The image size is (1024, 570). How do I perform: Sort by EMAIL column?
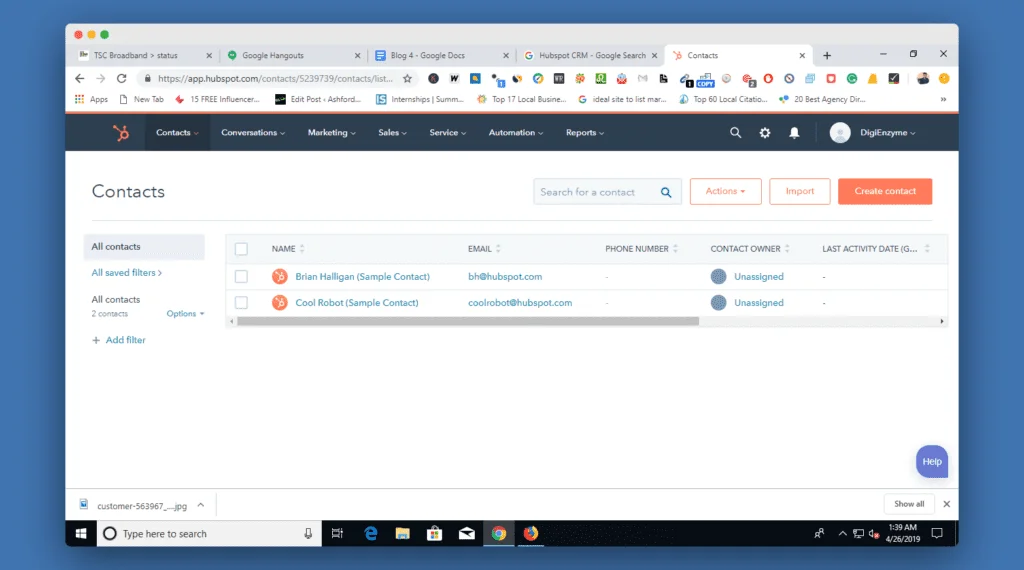pyautogui.click(x=484, y=249)
